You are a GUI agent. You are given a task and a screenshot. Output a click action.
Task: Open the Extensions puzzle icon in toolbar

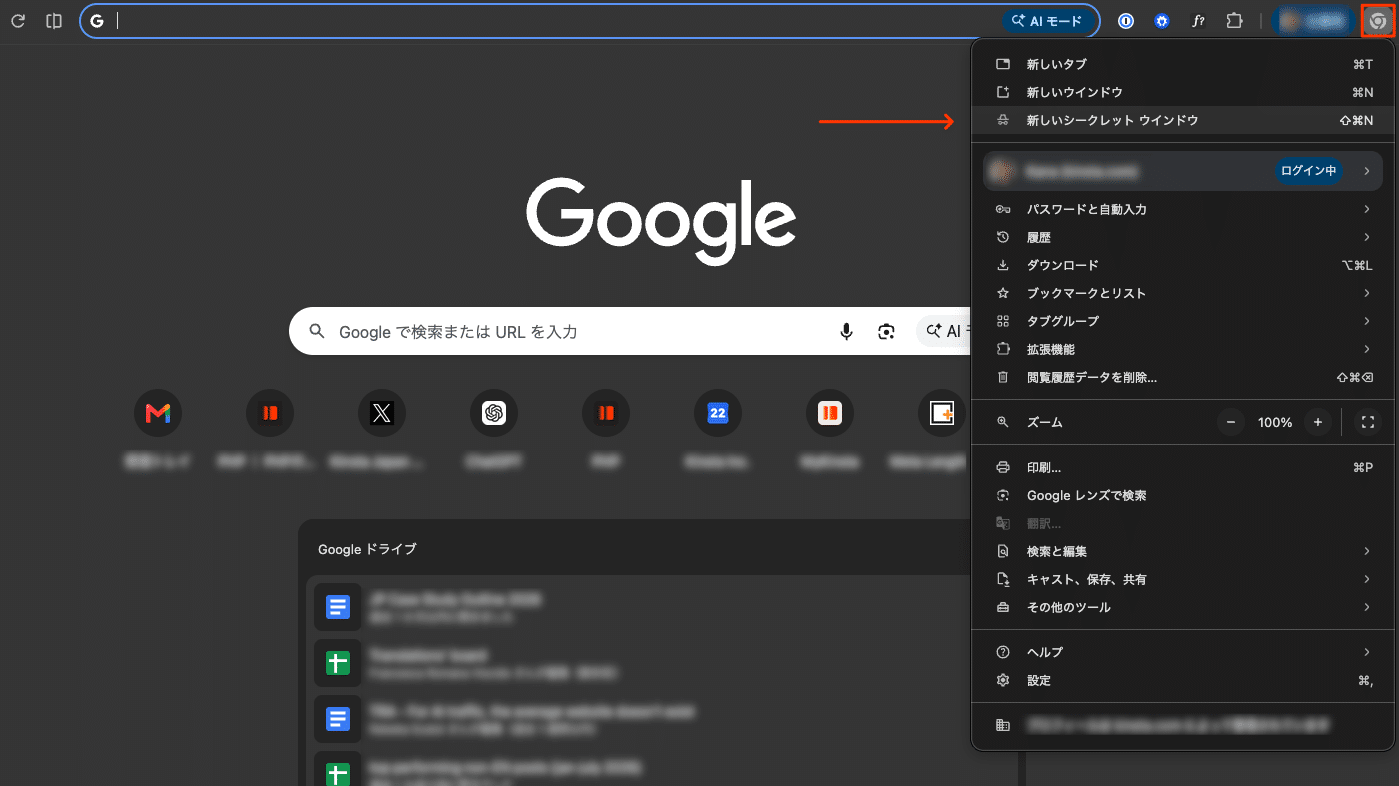(1234, 20)
